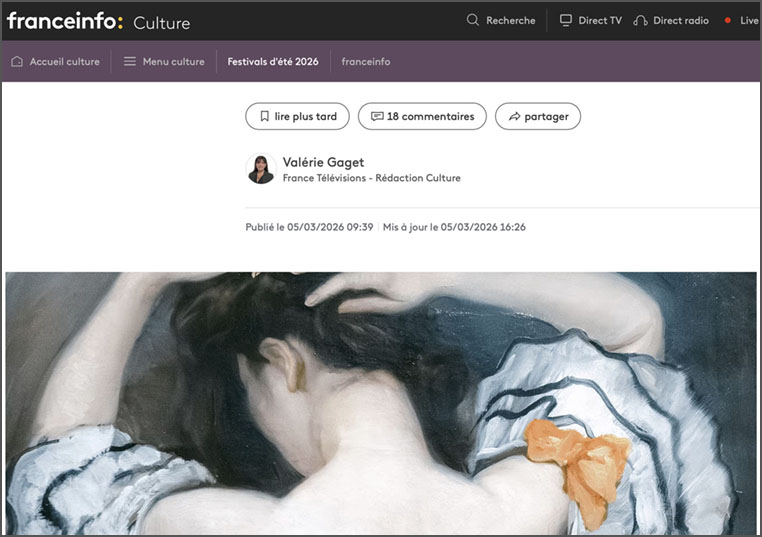Screen dimensions: 762x537
Task: Click the Accueil culture home icon
Action: coord(17,62)
